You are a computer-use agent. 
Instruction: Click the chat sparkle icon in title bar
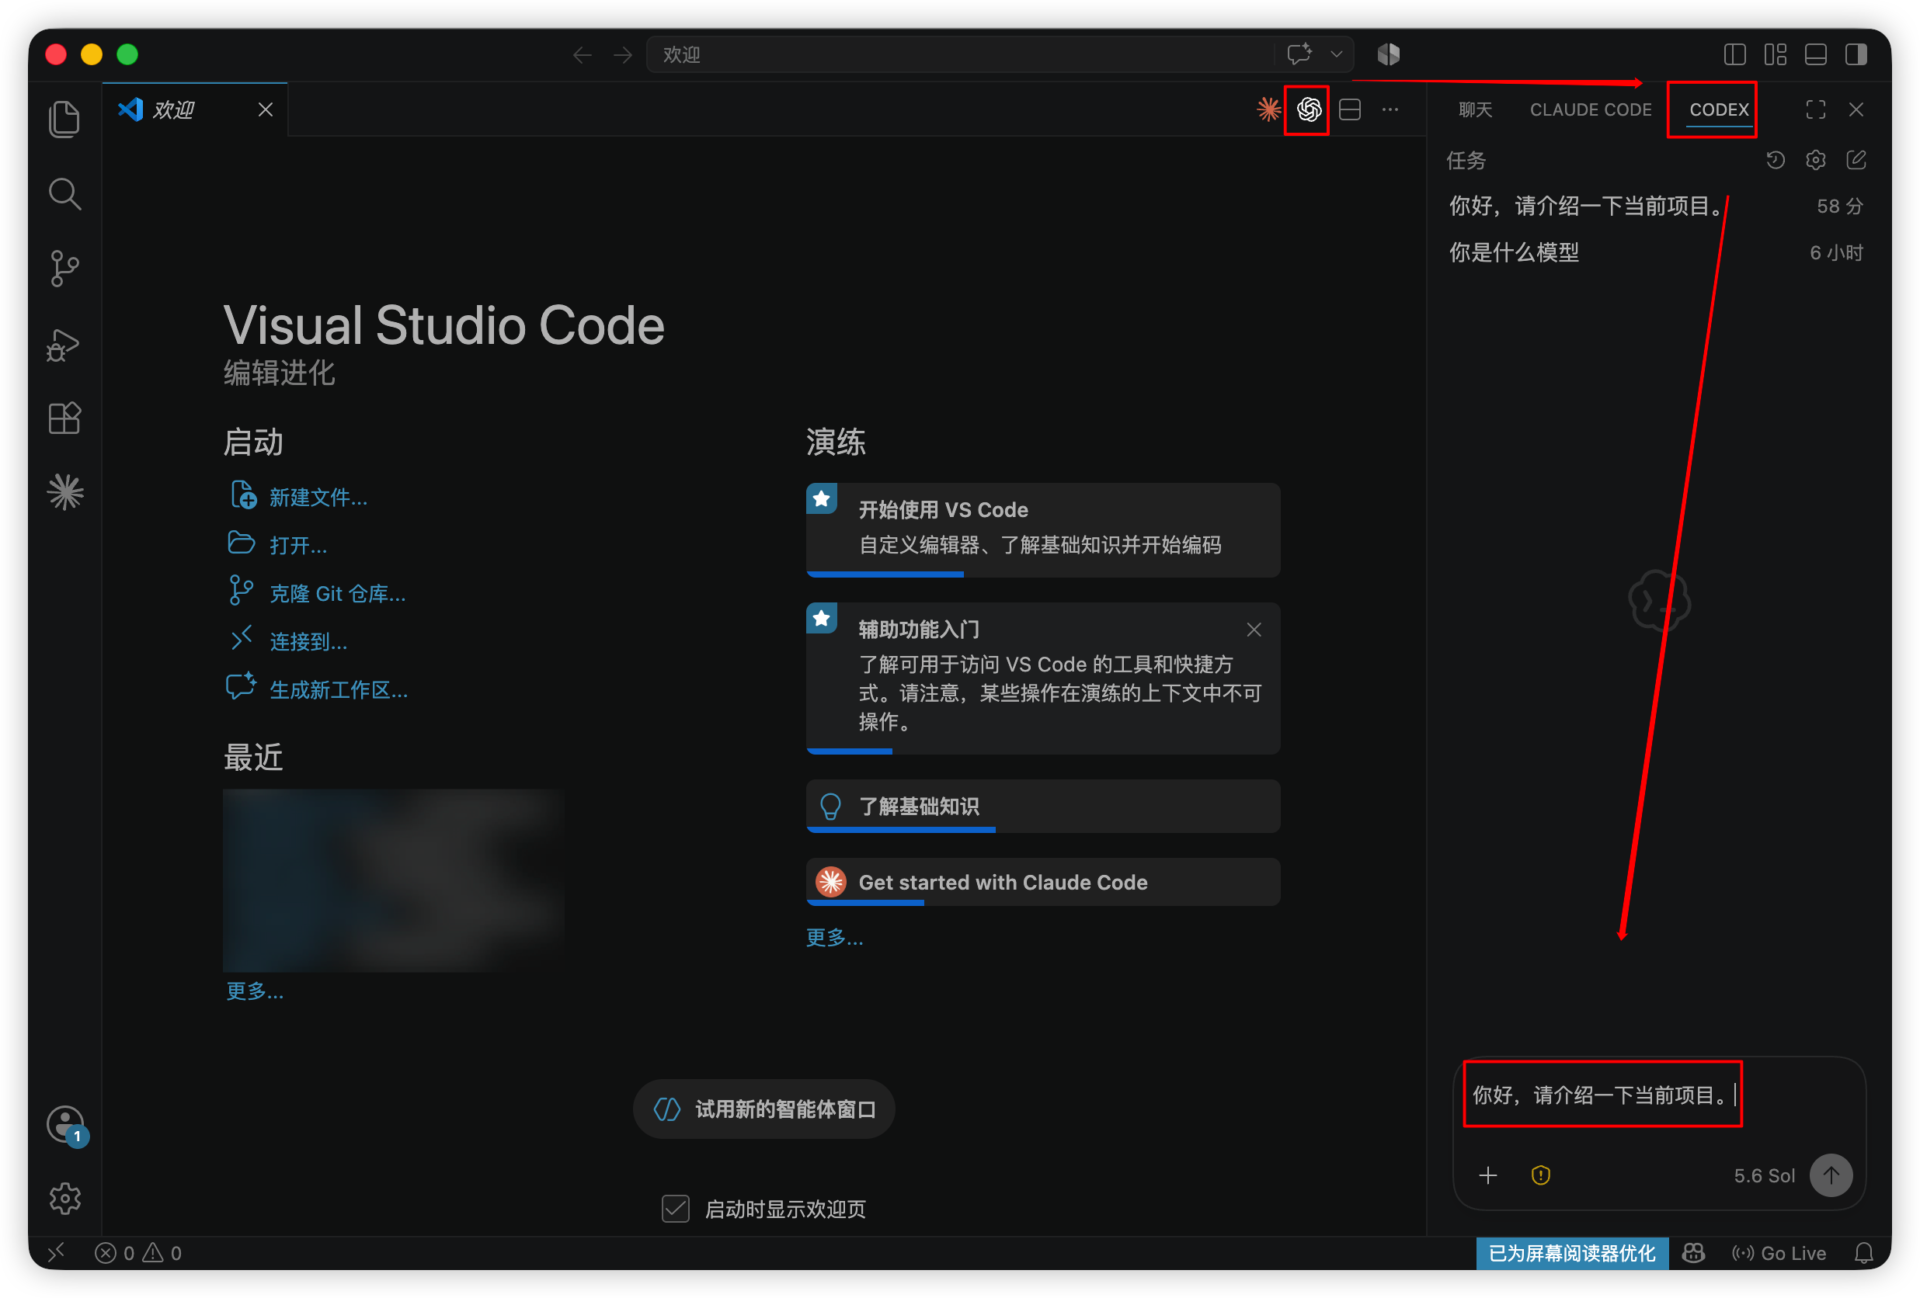[x=1299, y=54]
